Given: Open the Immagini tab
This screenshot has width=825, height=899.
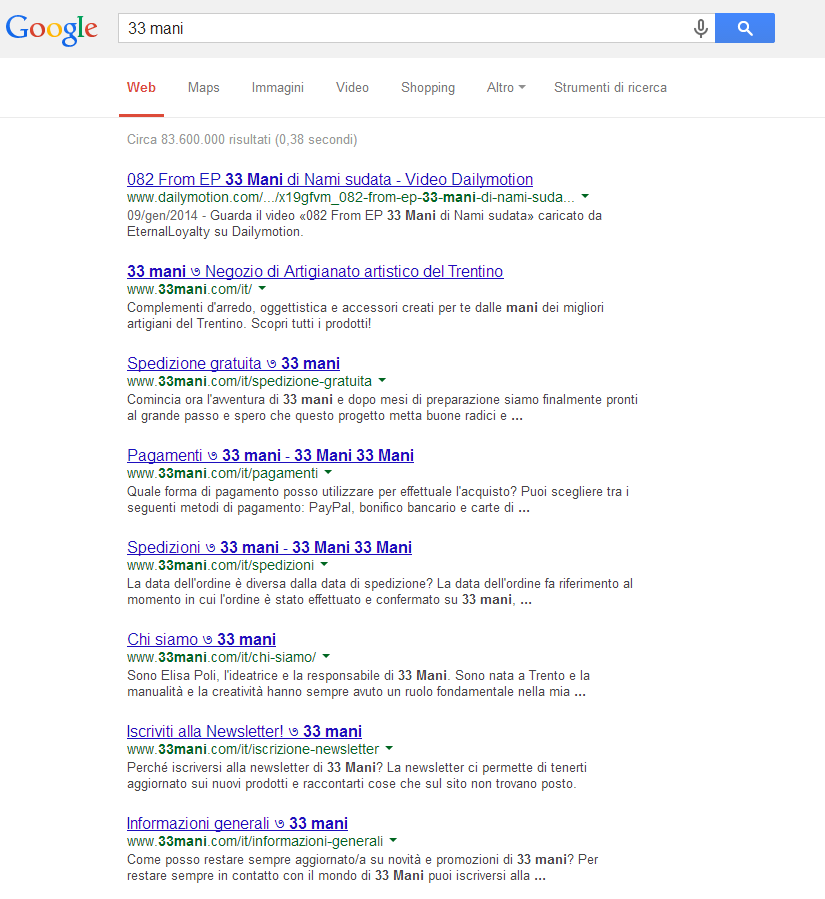Looking at the screenshot, I should [277, 88].
